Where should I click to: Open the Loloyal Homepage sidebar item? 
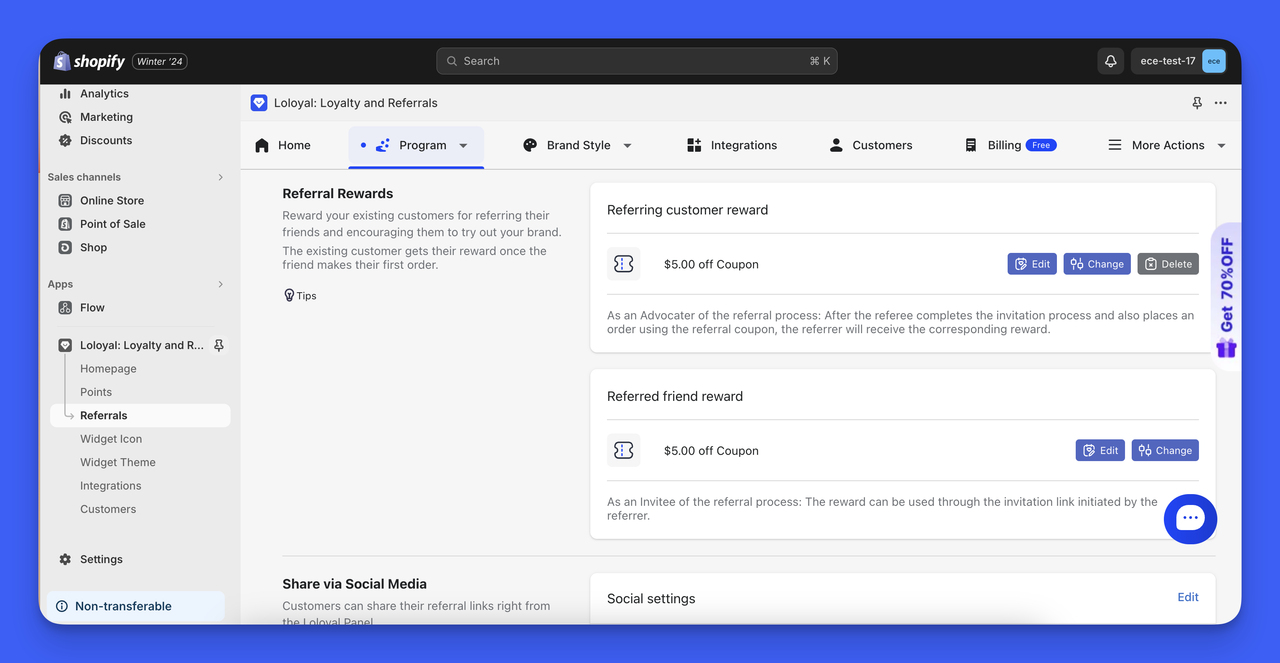[108, 369]
